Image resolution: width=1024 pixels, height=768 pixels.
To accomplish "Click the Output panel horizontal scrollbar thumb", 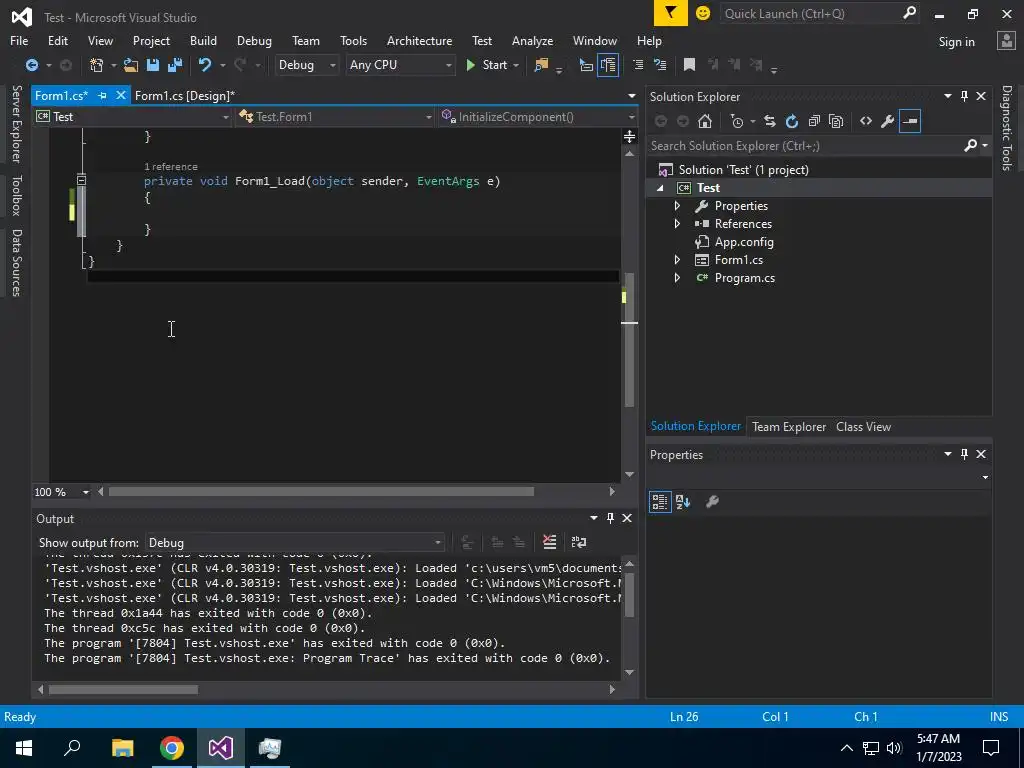I will [x=123, y=690].
